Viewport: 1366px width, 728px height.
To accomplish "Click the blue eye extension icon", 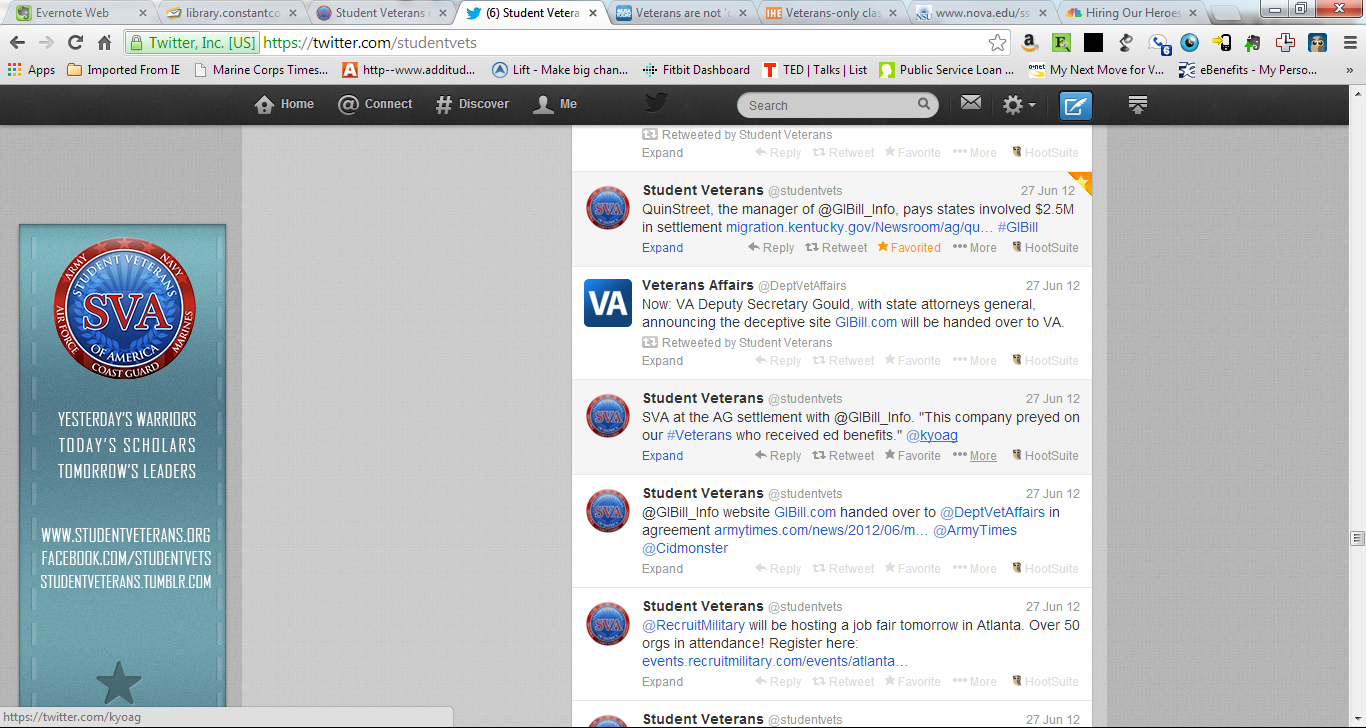I will (1189, 43).
